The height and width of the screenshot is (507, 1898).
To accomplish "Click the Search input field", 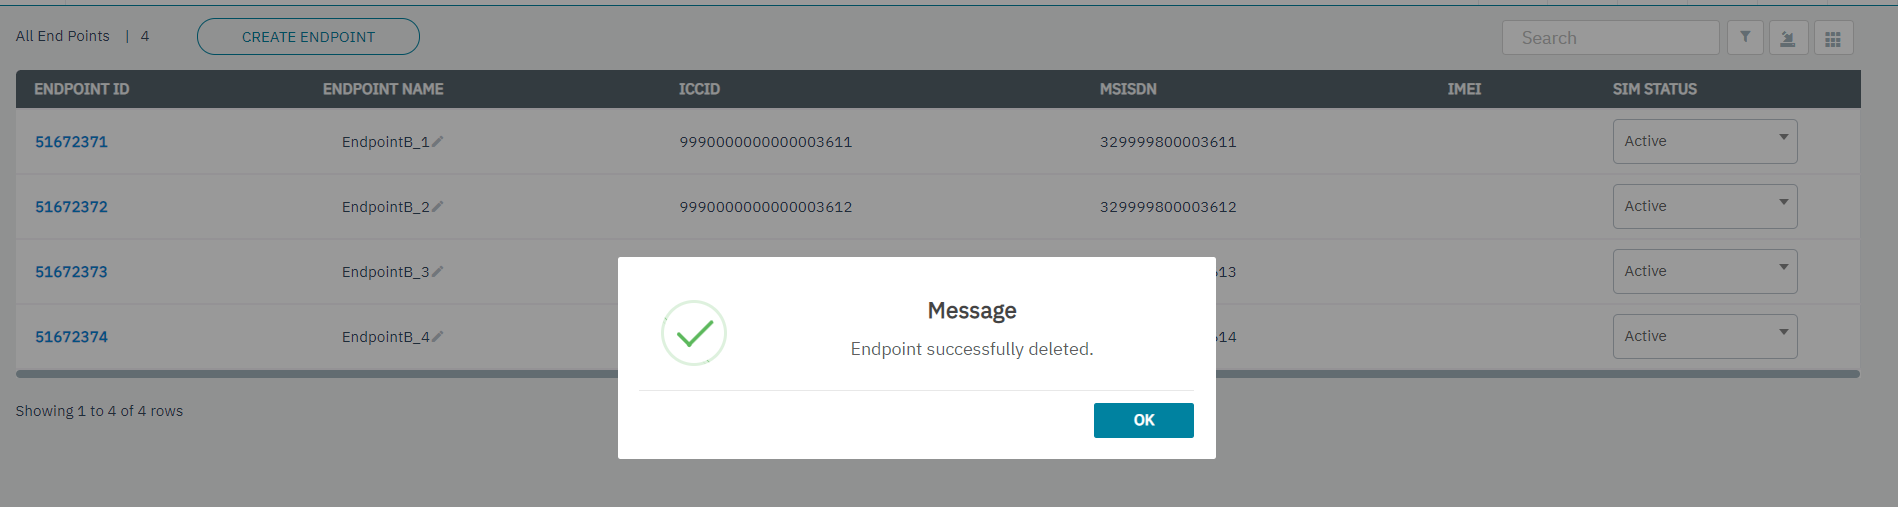I will tap(1610, 38).
